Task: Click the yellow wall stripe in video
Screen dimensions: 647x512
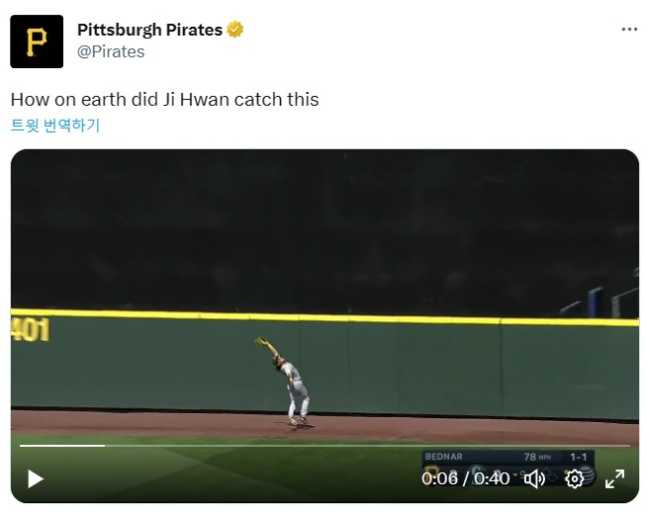Action: [x=325, y=317]
